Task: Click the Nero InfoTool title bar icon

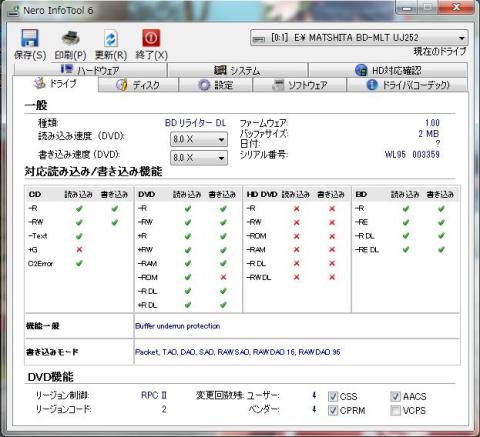Action: tap(14, 11)
